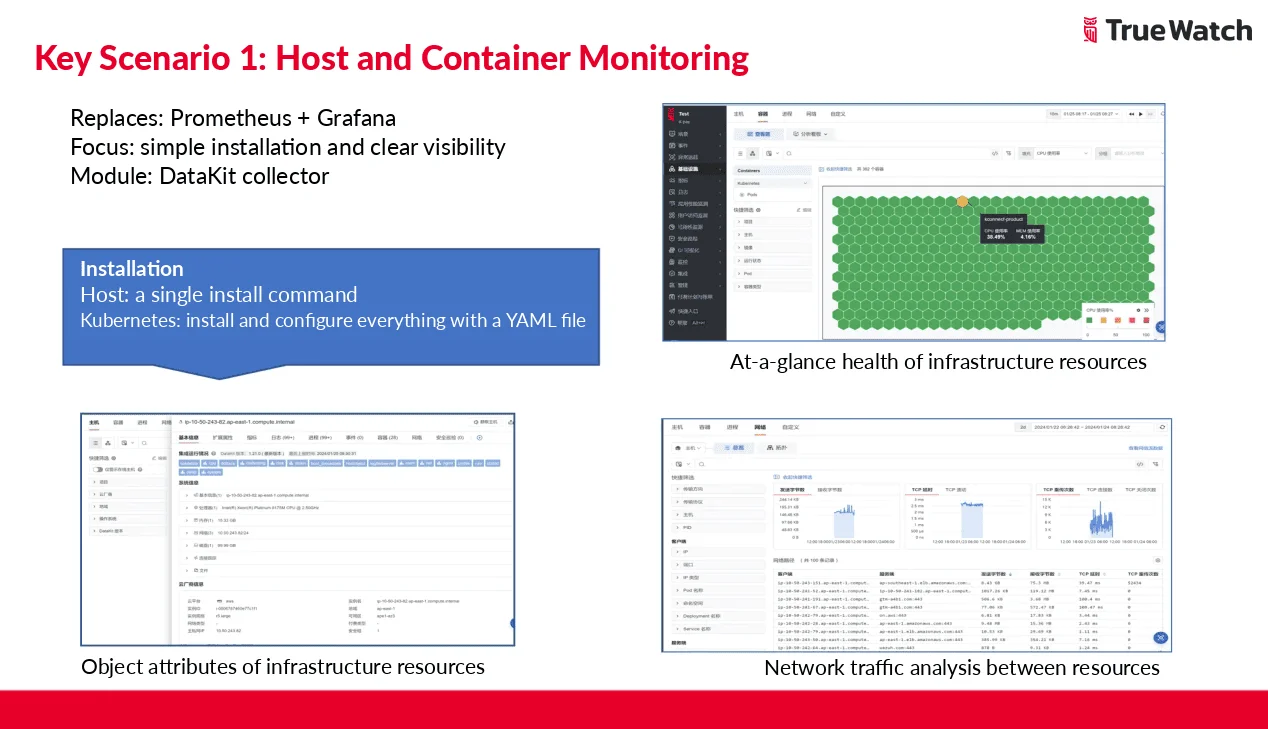The width and height of the screenshot is (1268, 729).
Task: Open time range dropdown 01/25 08:17 - 01/25 08:27
Action: [1091, 114]
